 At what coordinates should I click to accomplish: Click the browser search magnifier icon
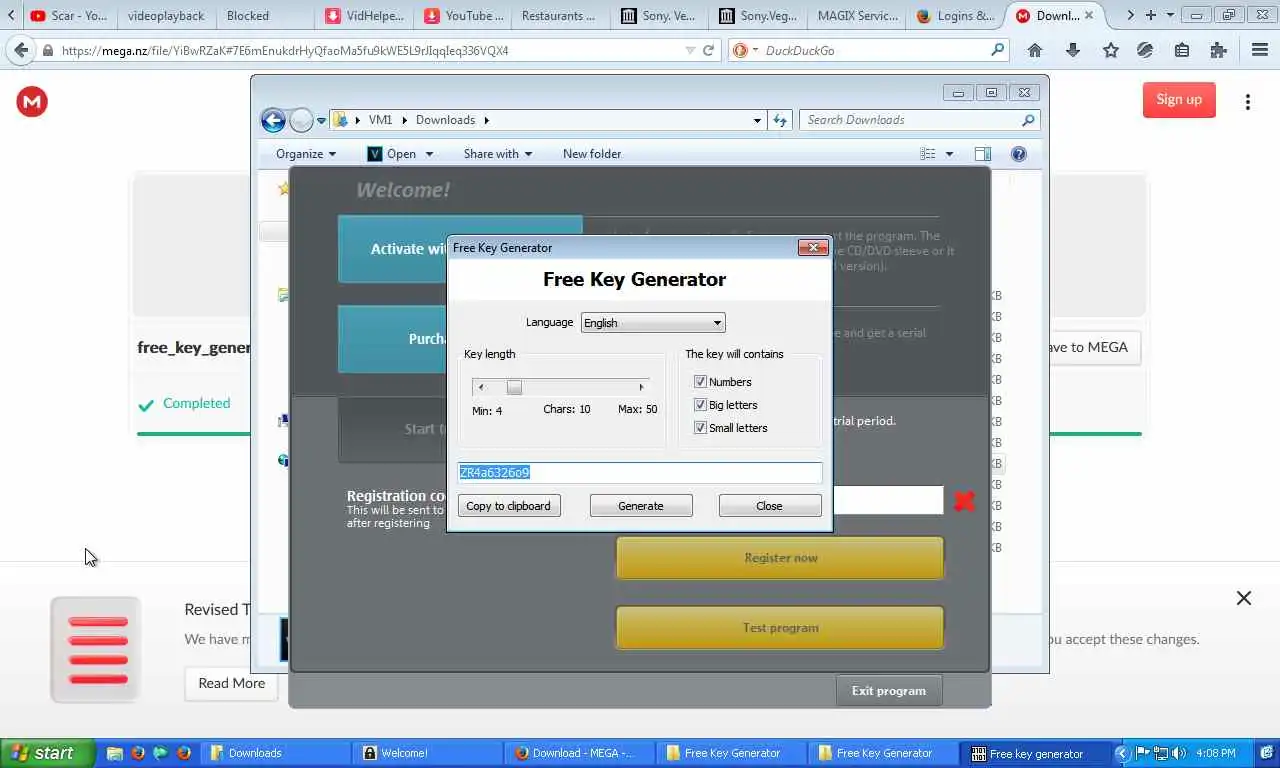click(x=997, y=50)
